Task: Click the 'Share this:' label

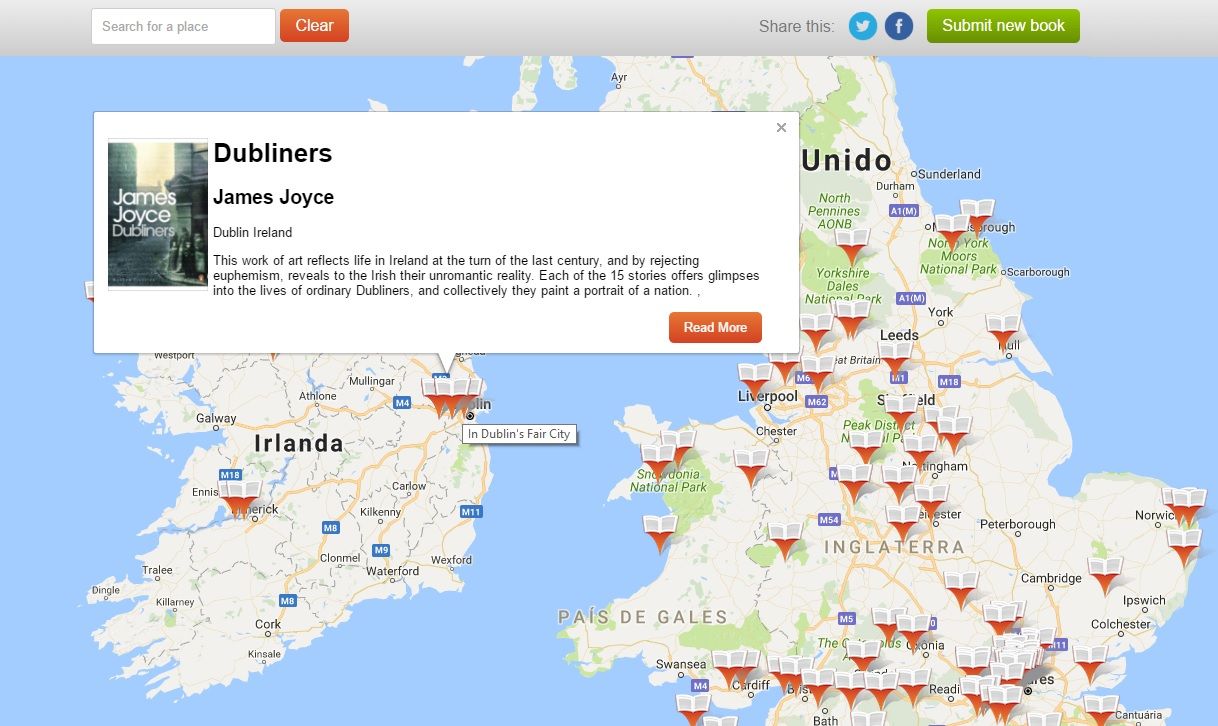Action: 796,26
